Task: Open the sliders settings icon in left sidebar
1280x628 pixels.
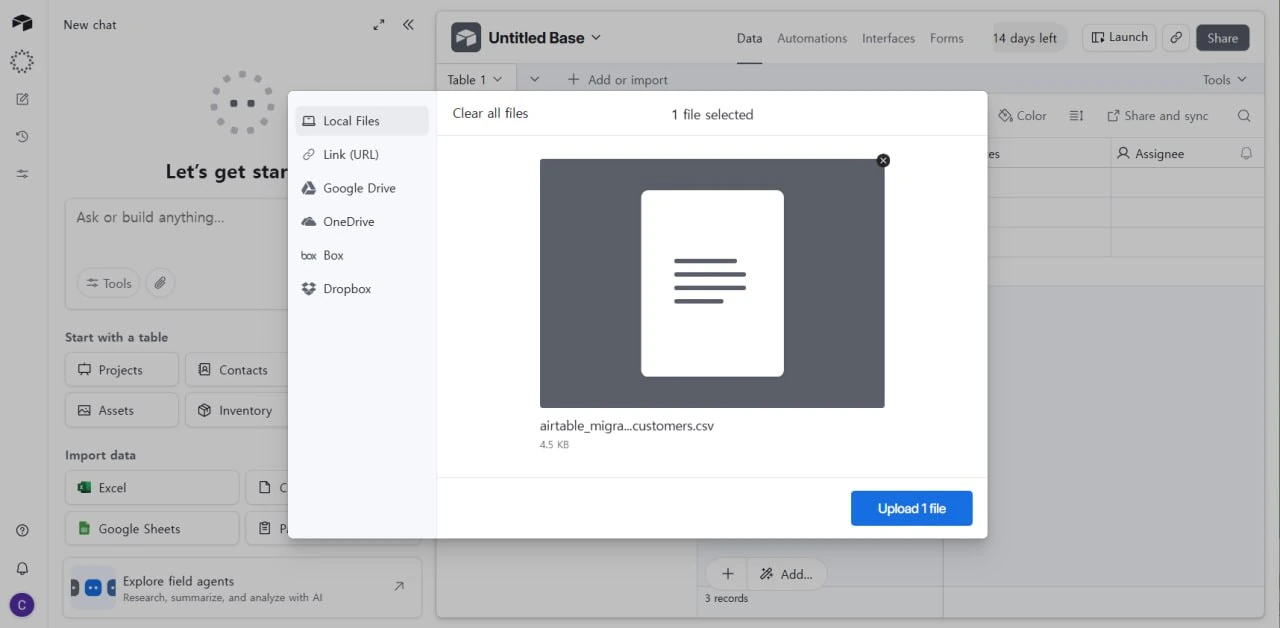Action: (22, 174)
